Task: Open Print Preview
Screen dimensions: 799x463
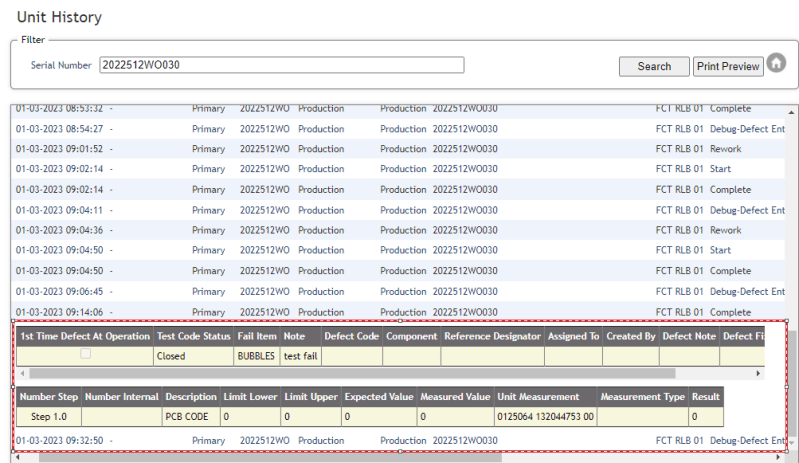Action: click(728, 66)
